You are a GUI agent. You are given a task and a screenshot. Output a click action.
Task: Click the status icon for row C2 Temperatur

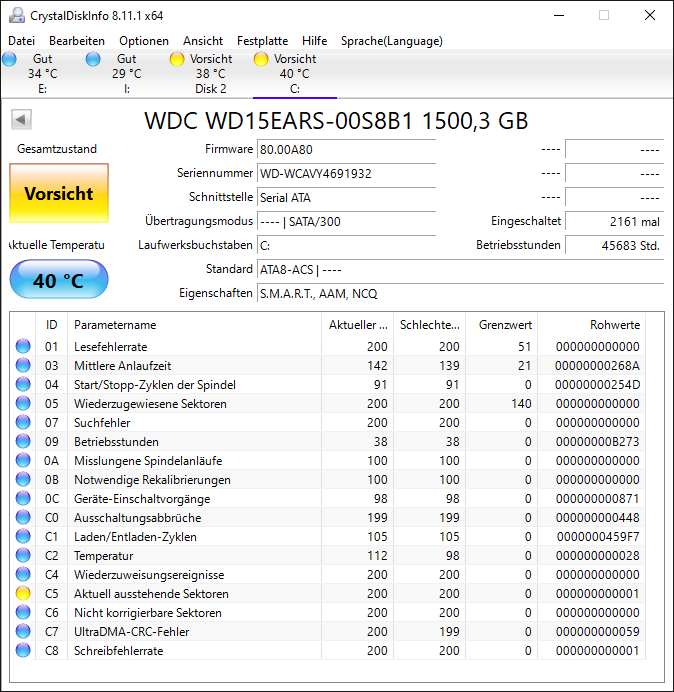click(x=23, y=555)
